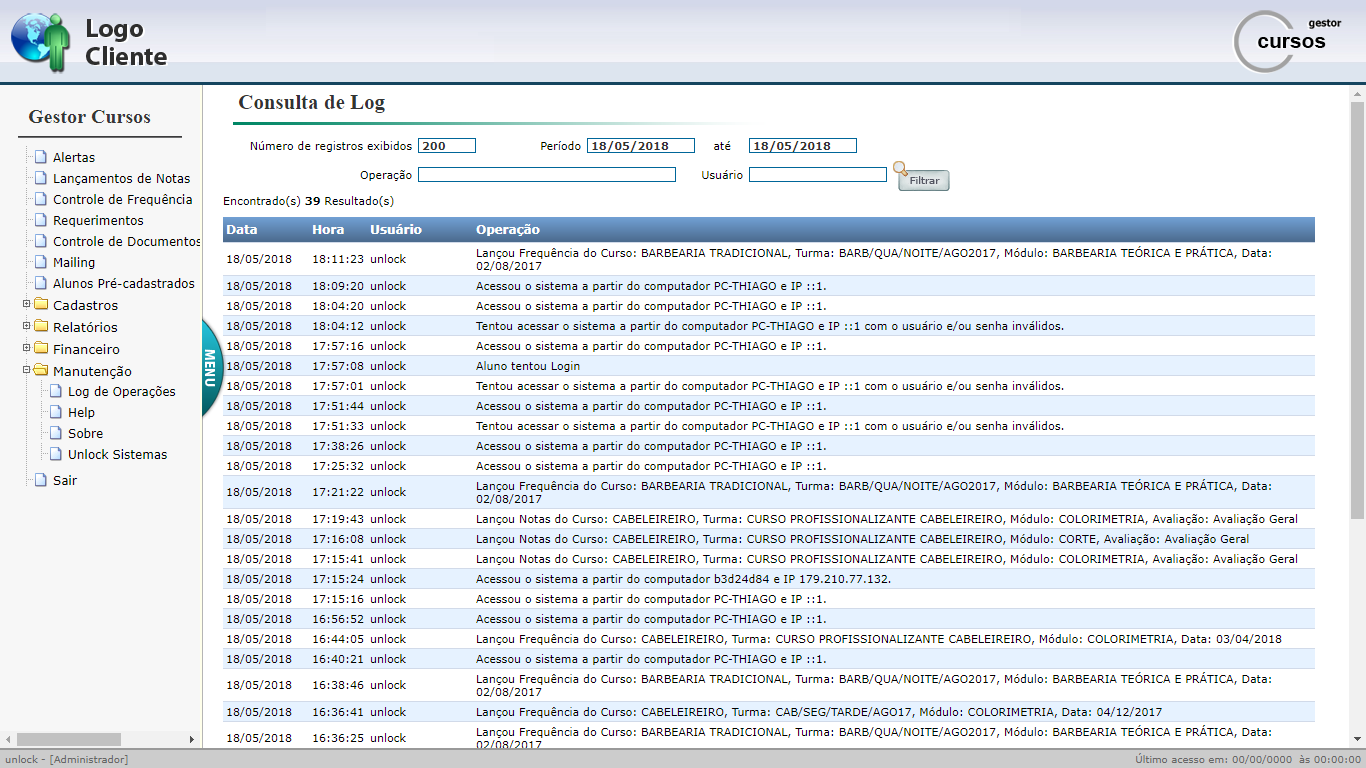
Task: Click the Usuário column header
Action: click(x=396, y=230)
